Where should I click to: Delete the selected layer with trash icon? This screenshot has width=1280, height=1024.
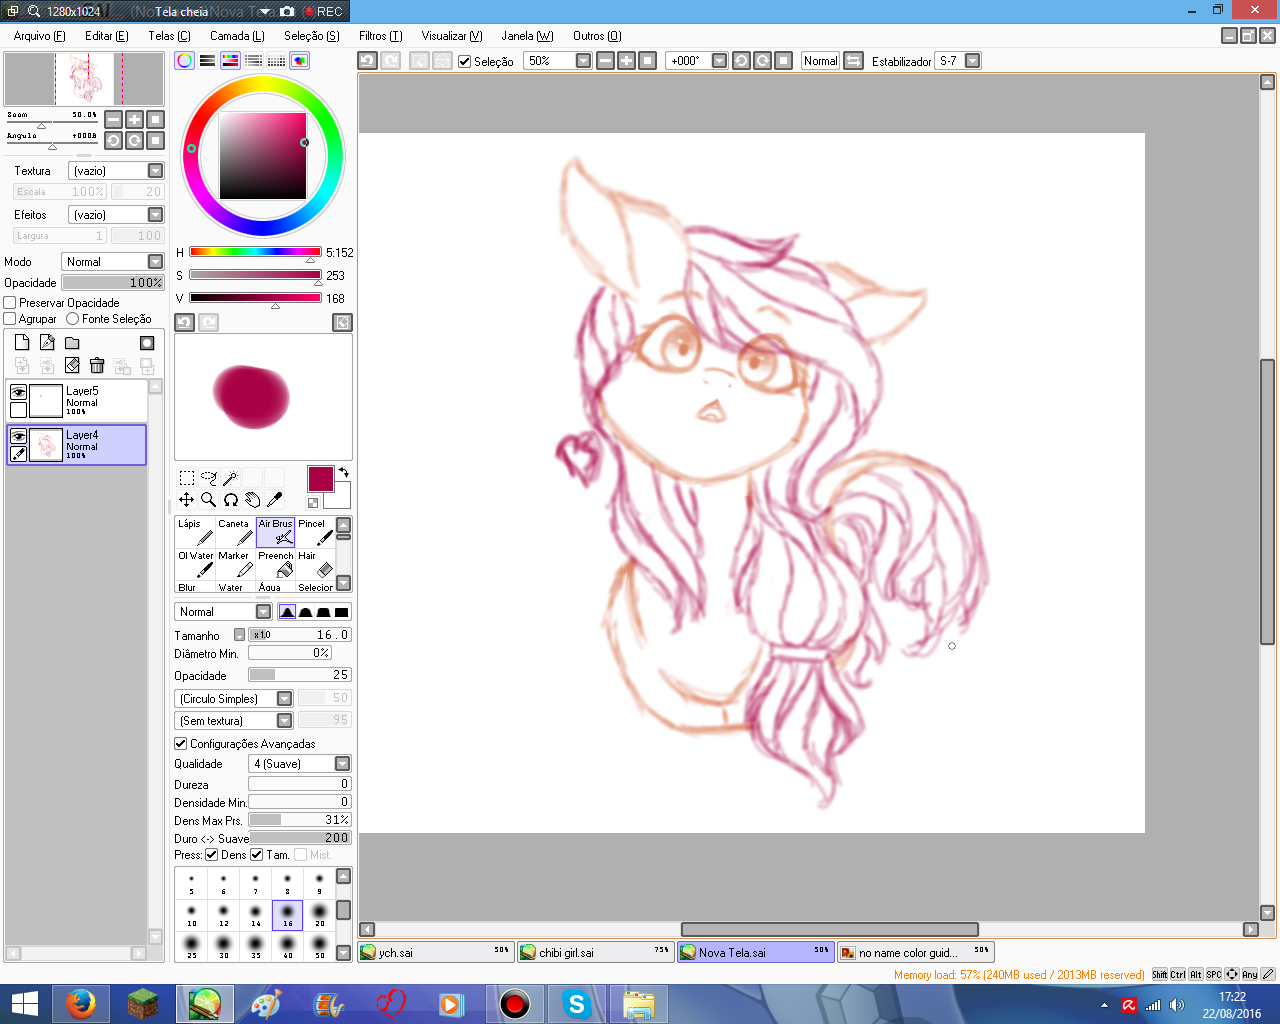tap(97, 366)
